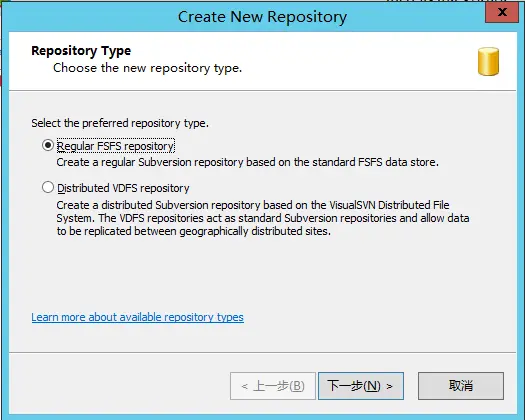Open the Learn more about available repository types link
Viewport: 525px width, 420px height.
click(138, 317)
